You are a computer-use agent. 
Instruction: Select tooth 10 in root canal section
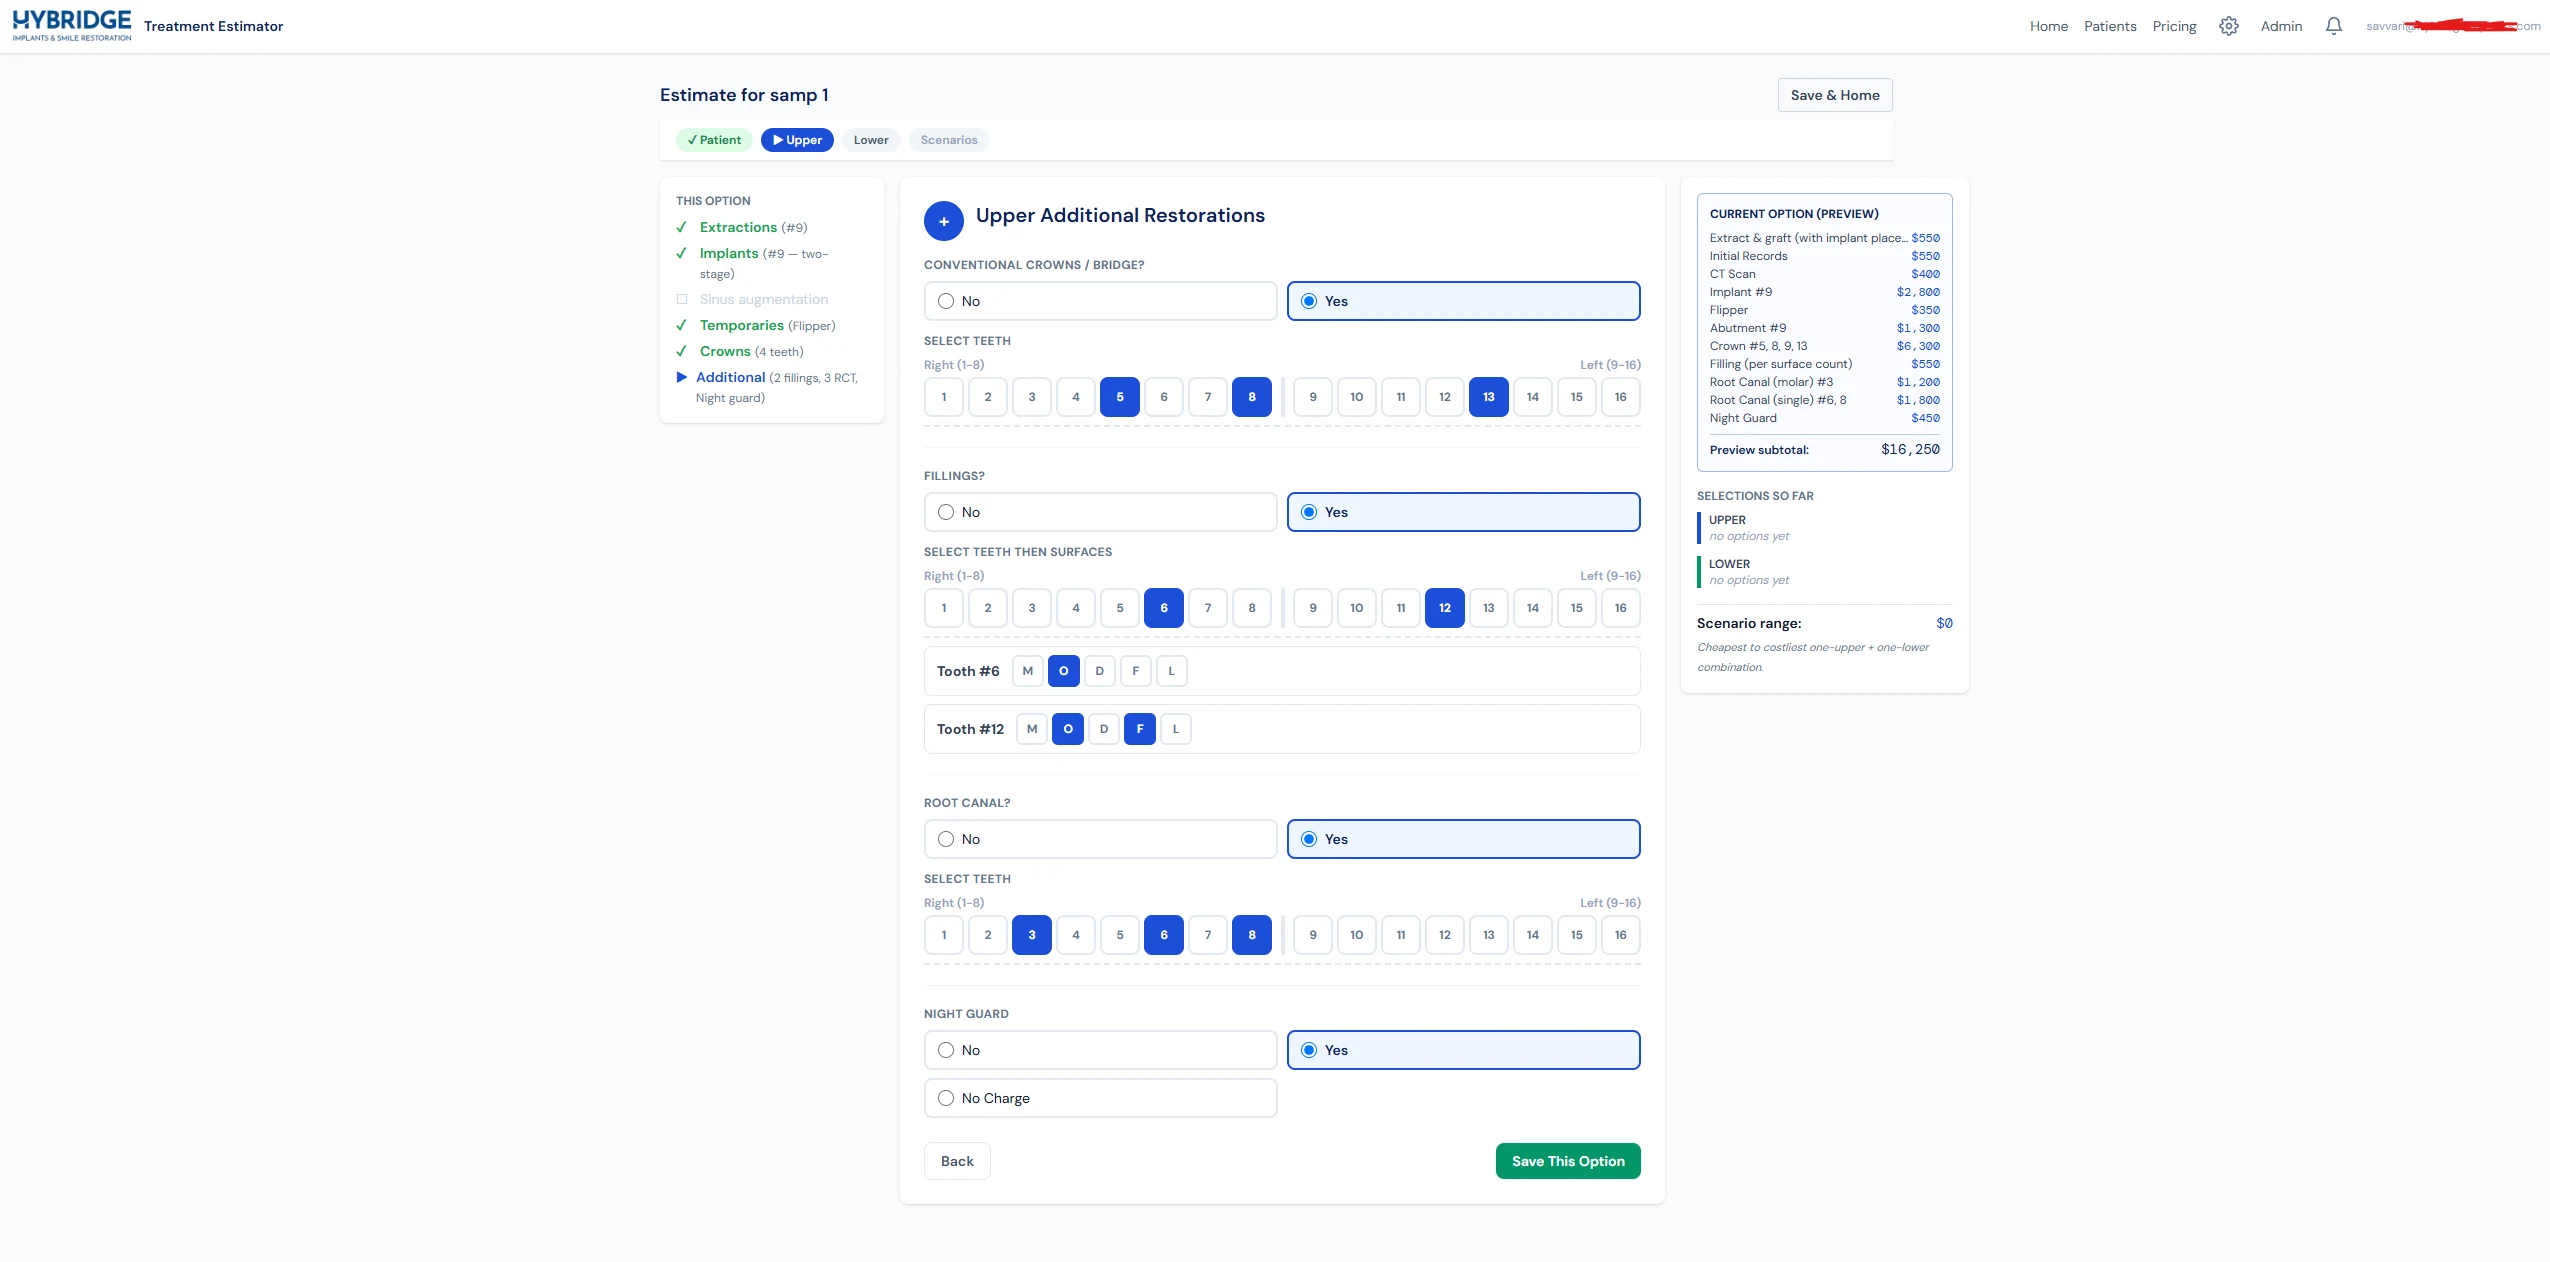(x=1357, y=935)
